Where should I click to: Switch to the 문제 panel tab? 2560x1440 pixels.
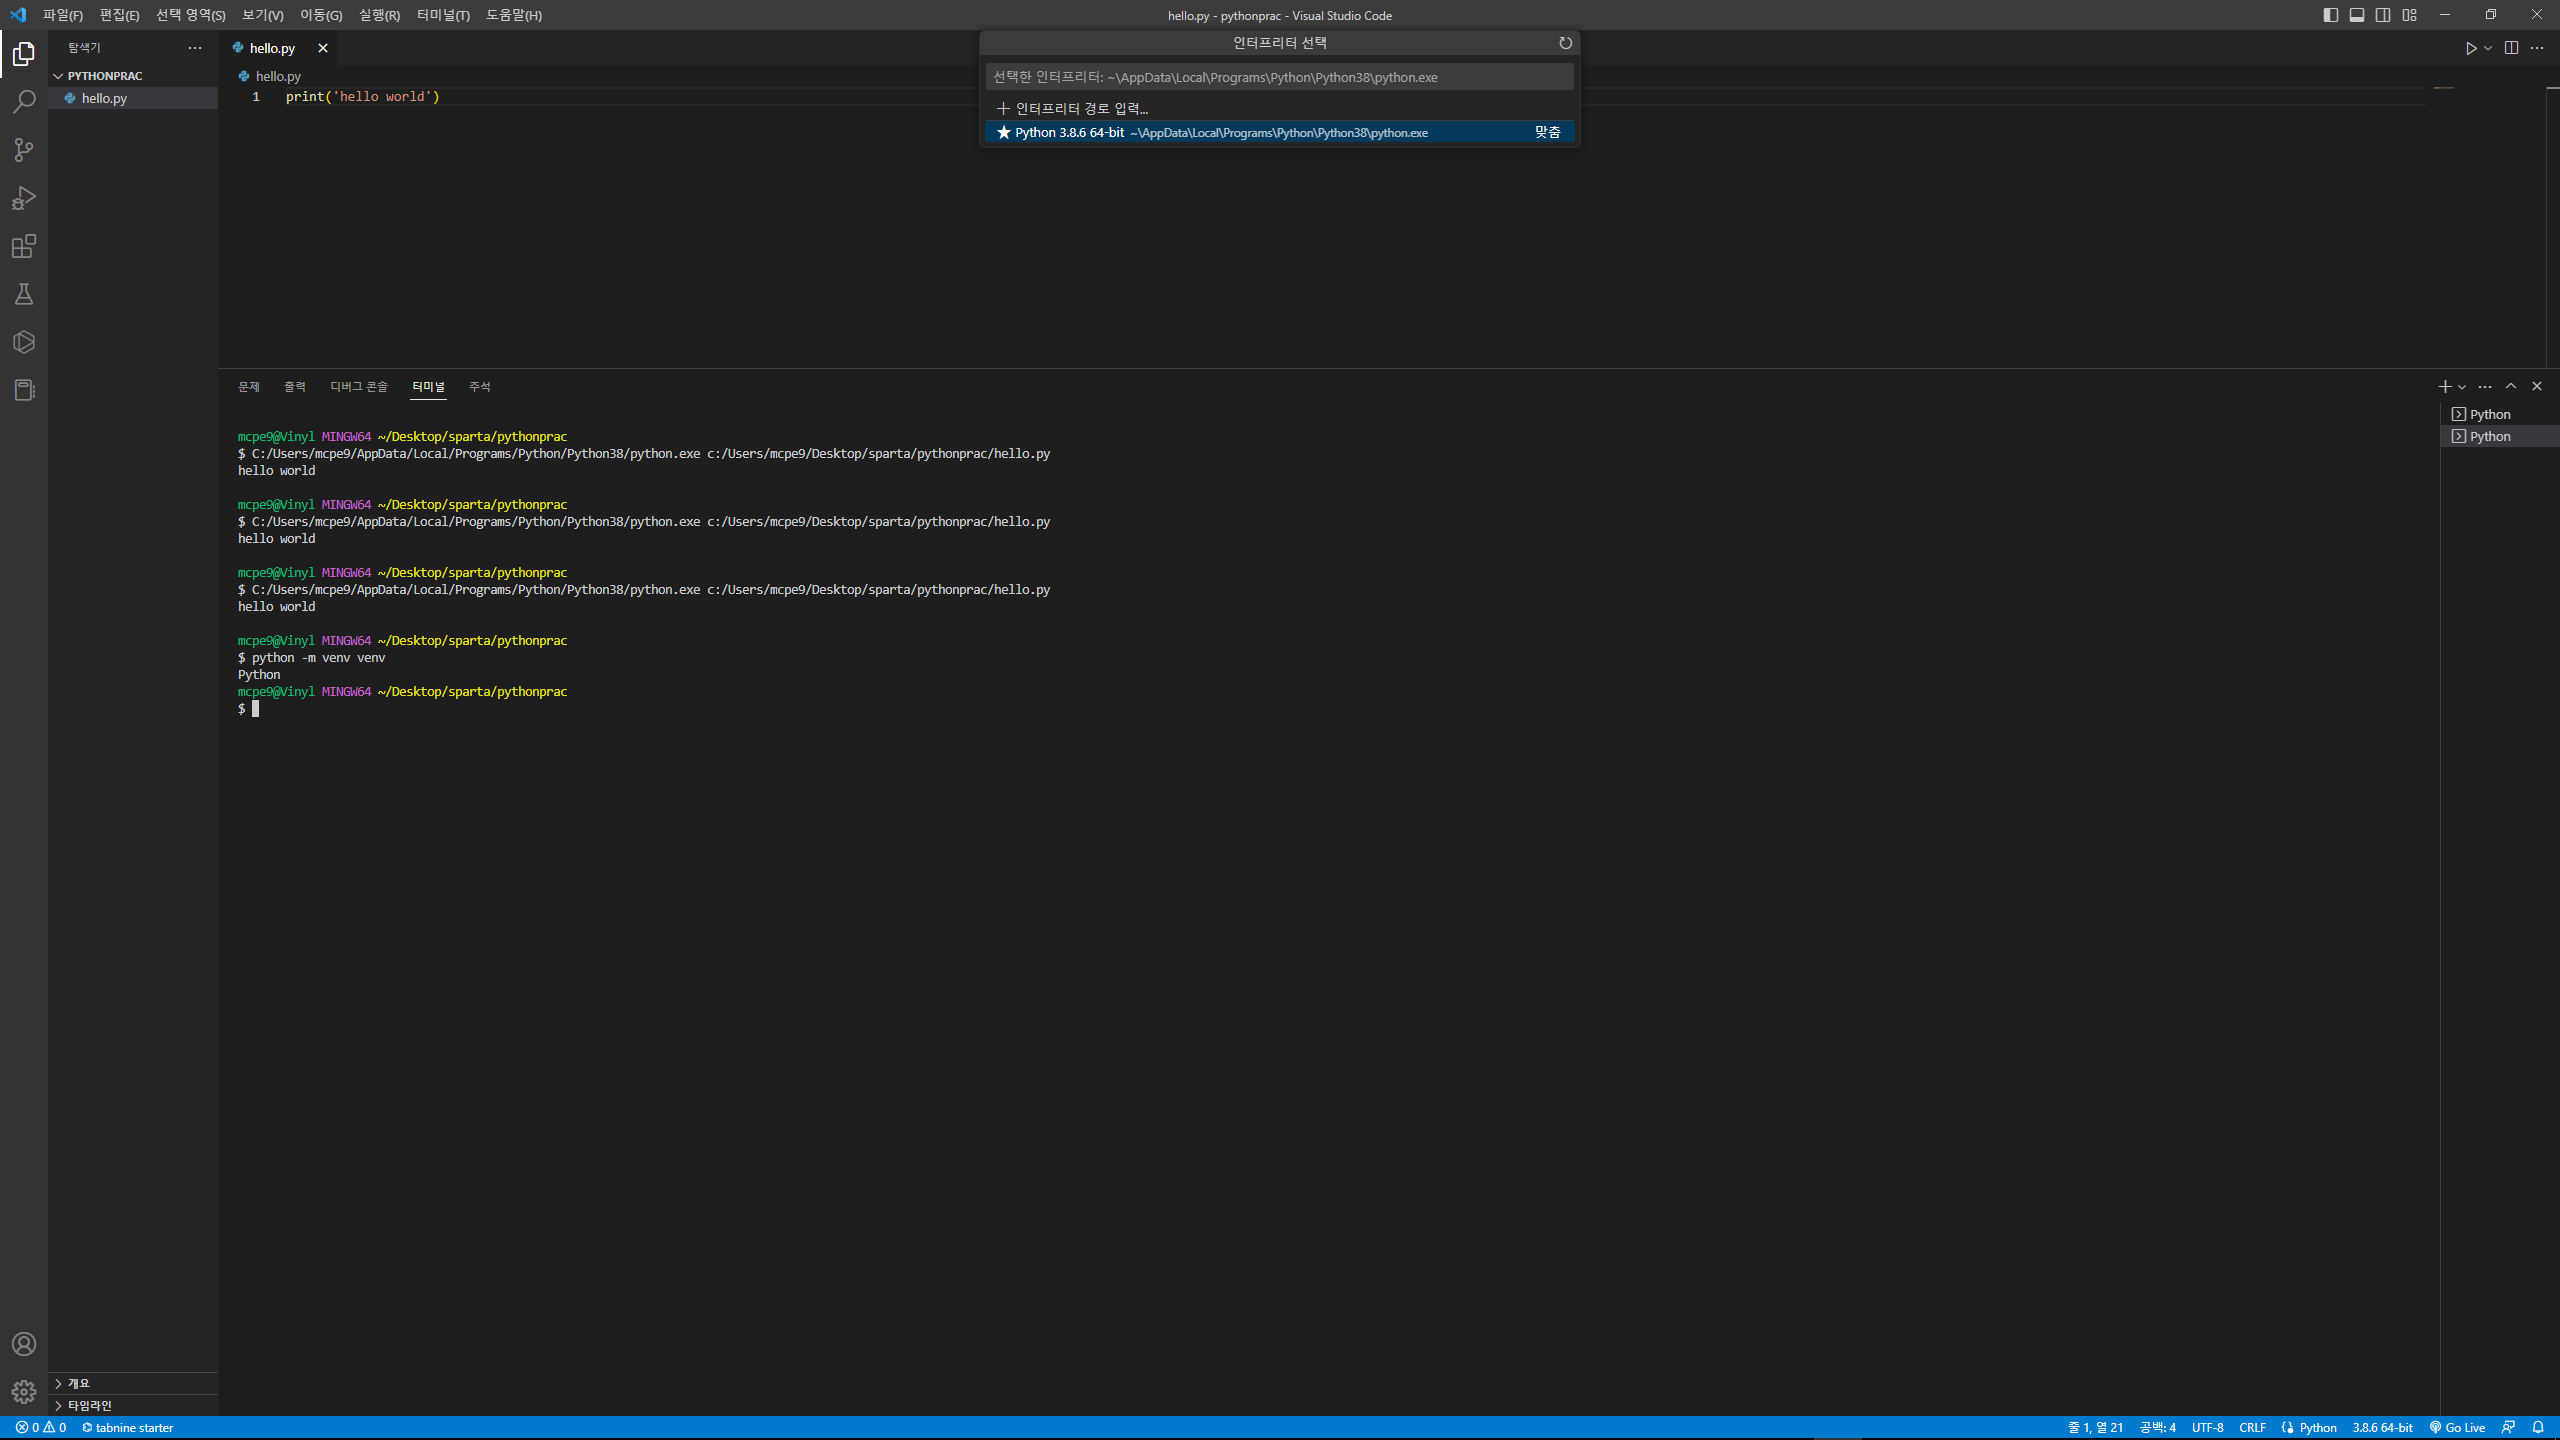point(249,387)
